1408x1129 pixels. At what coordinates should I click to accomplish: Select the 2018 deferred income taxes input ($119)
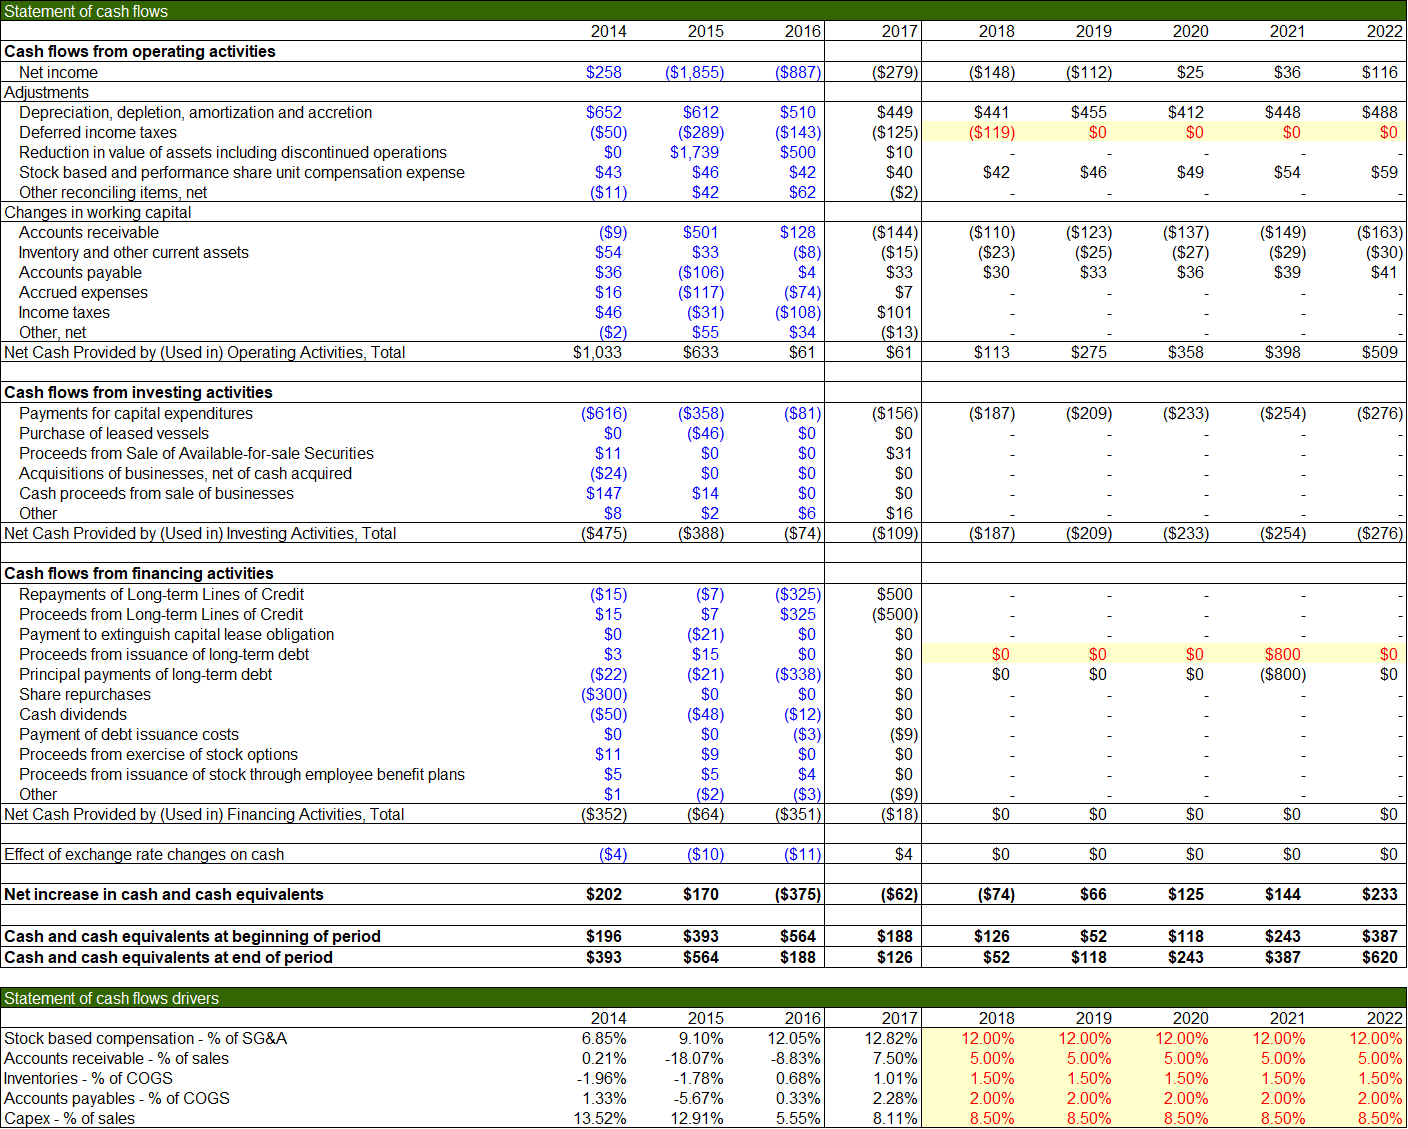(991, 132)
